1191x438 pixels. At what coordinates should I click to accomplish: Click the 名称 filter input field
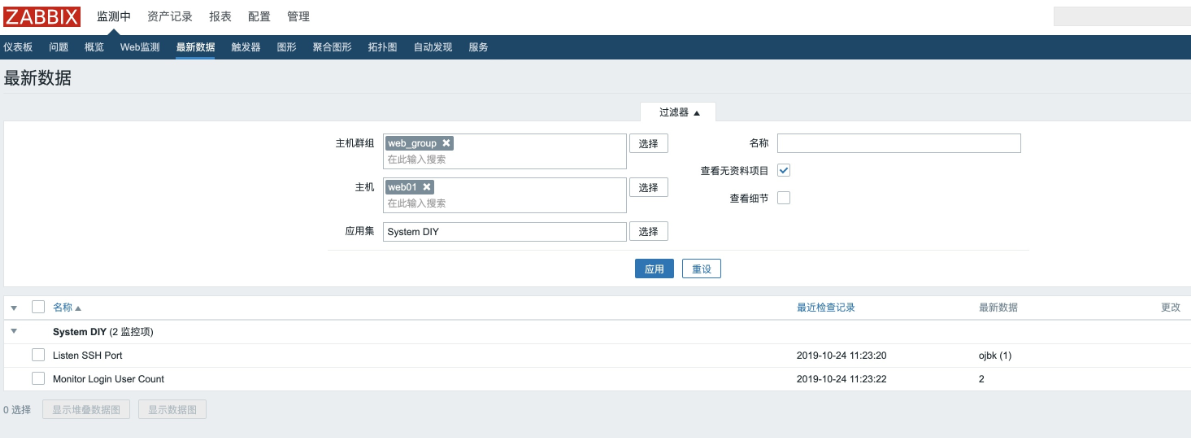[898, 143]
